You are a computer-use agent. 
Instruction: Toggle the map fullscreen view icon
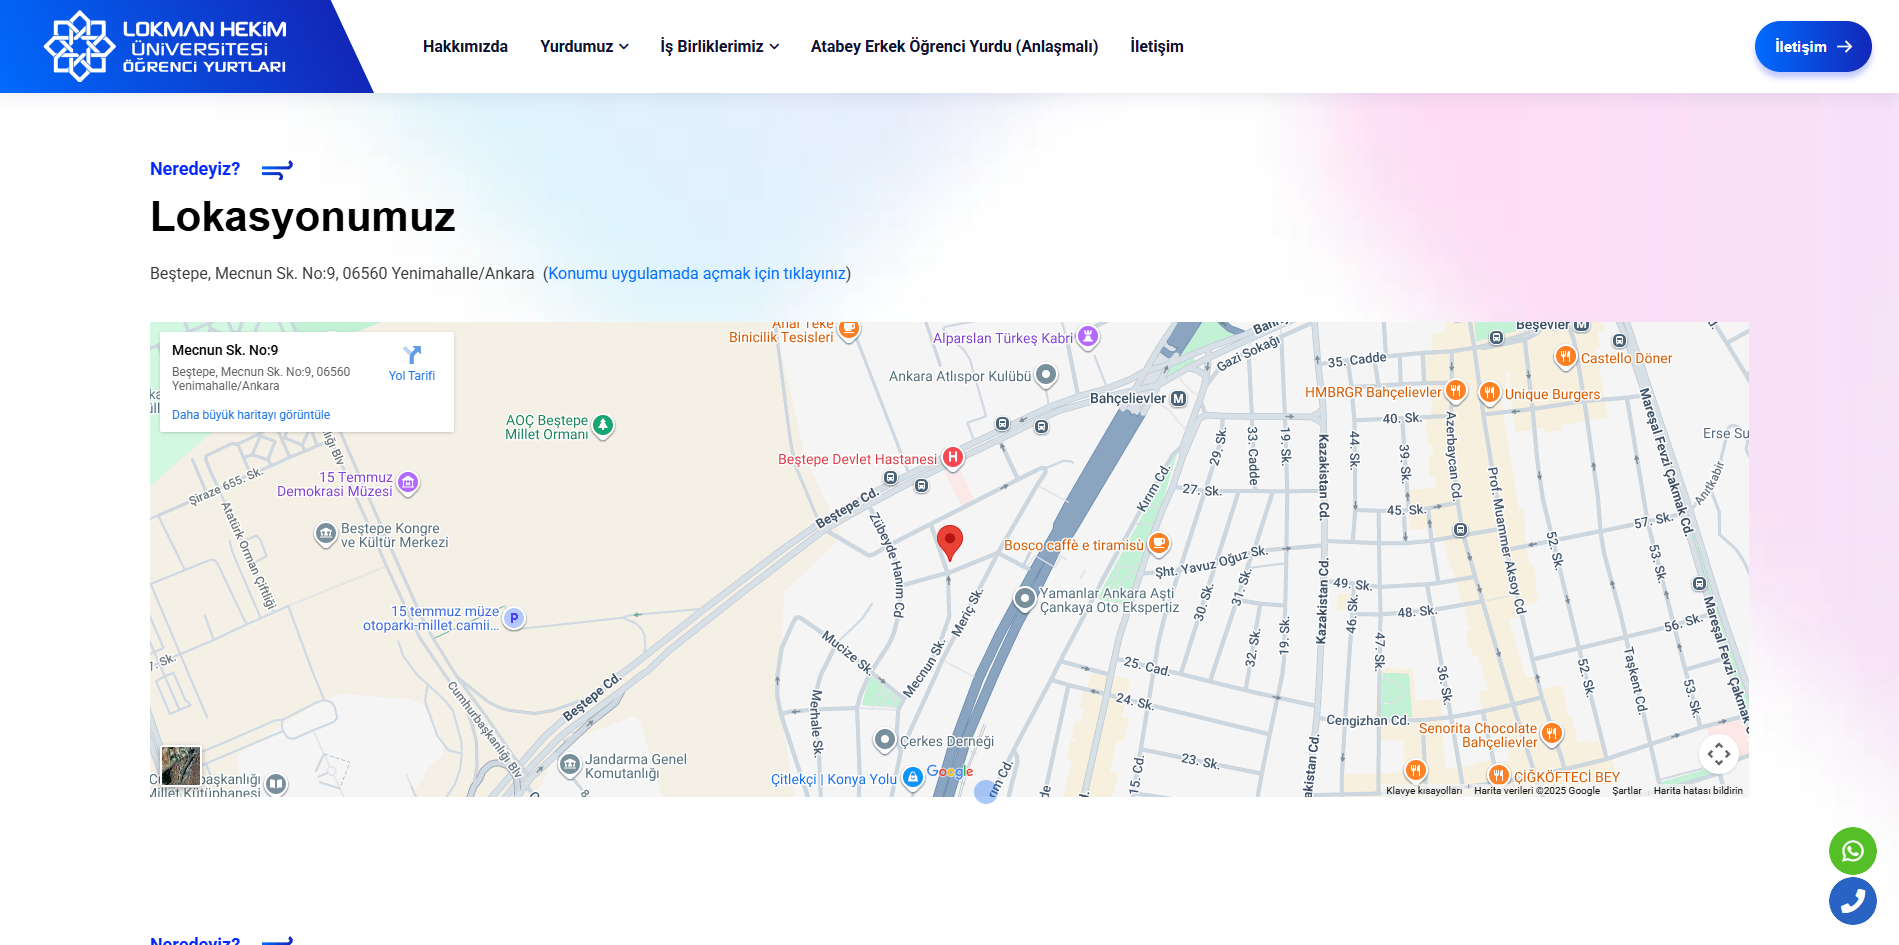pos(1718,753)
